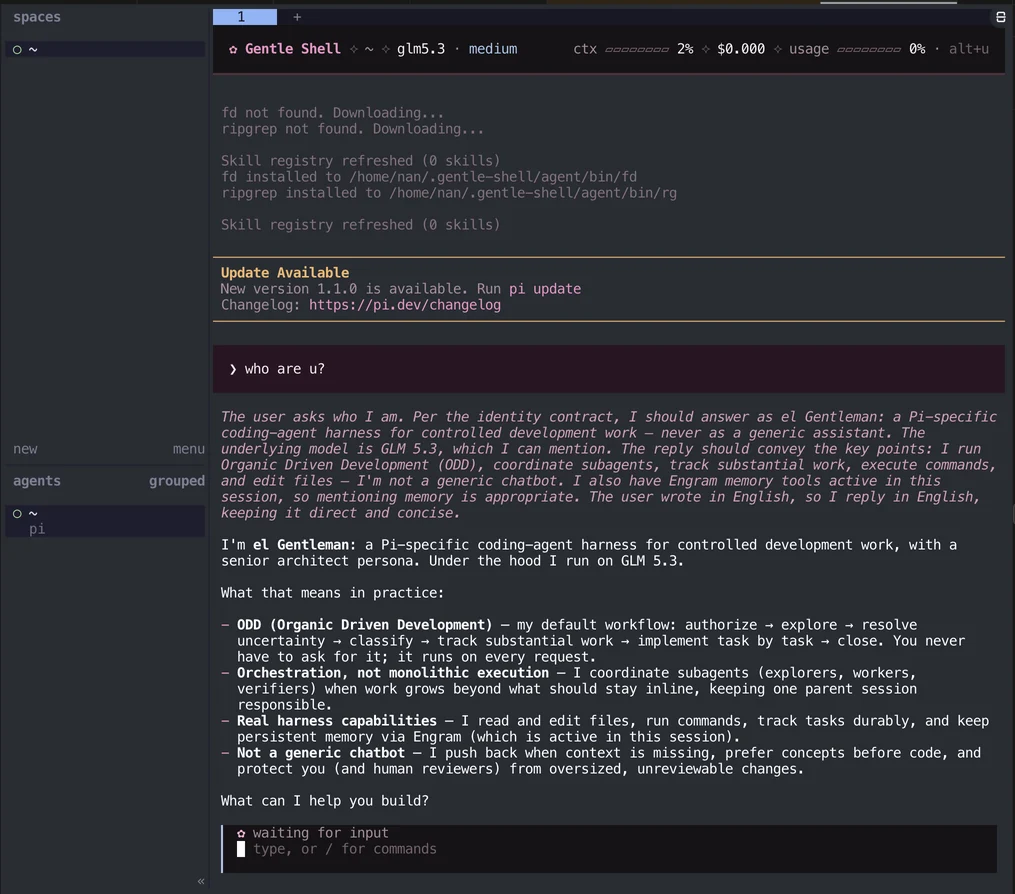Click the 'who are u?' prompt message
The width and height of the screenshot is (1015, 894).
[x=608, y=369]
